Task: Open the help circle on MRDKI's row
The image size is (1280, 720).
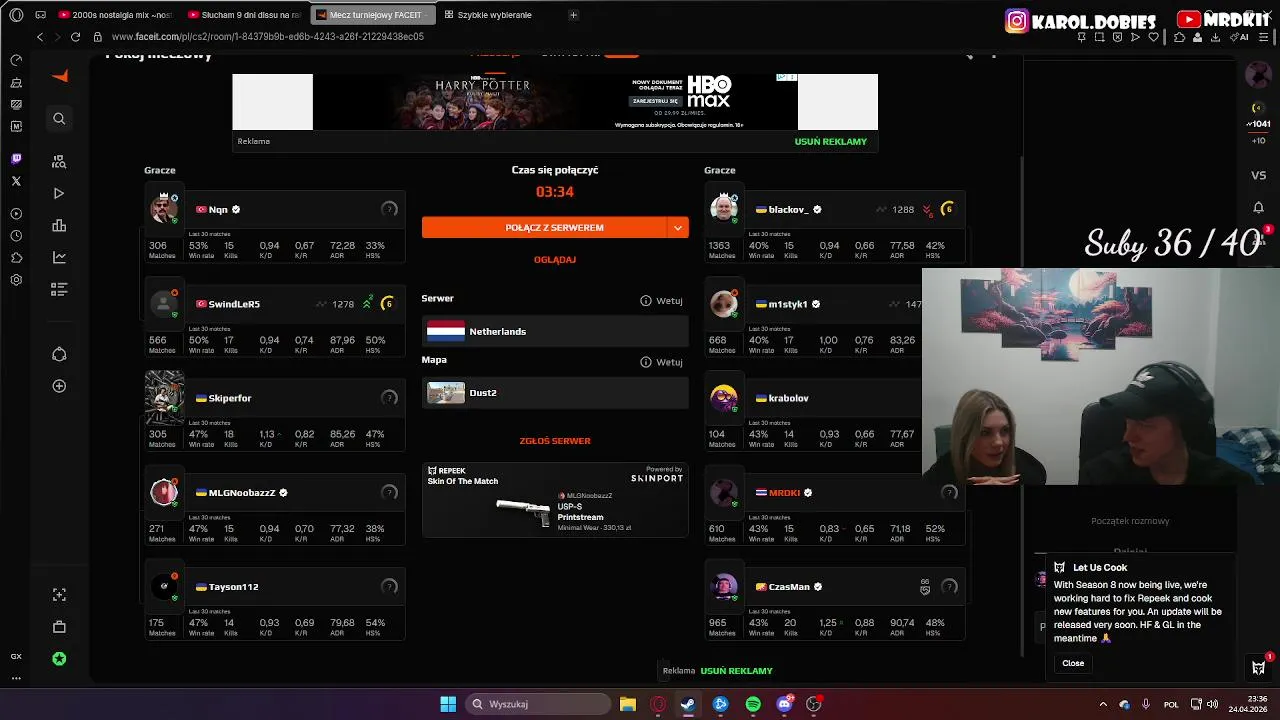Action: click(x=950, y=492)
